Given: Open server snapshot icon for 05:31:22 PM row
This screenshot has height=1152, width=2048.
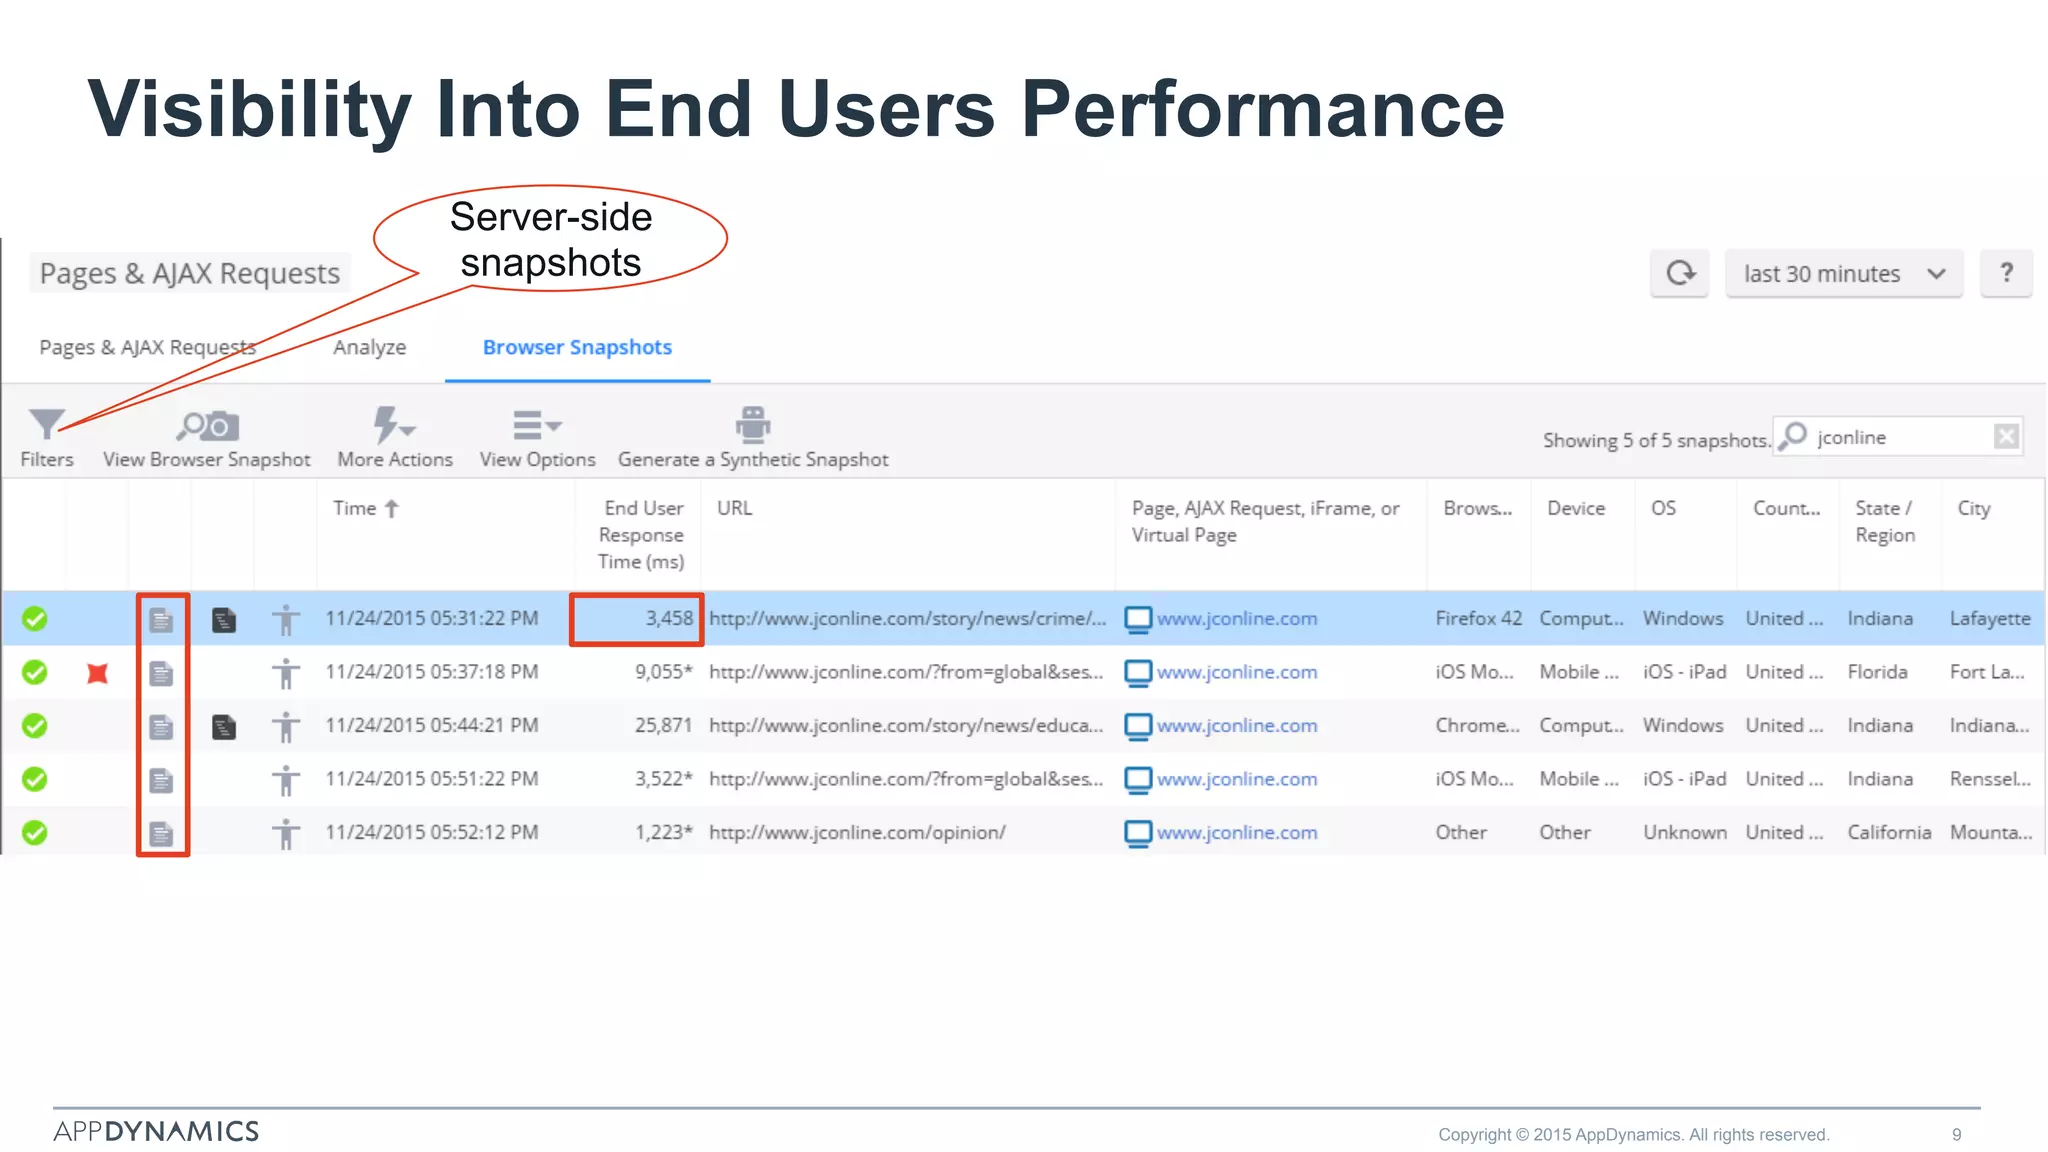Looking at the screenshot, I should (161, 620).
